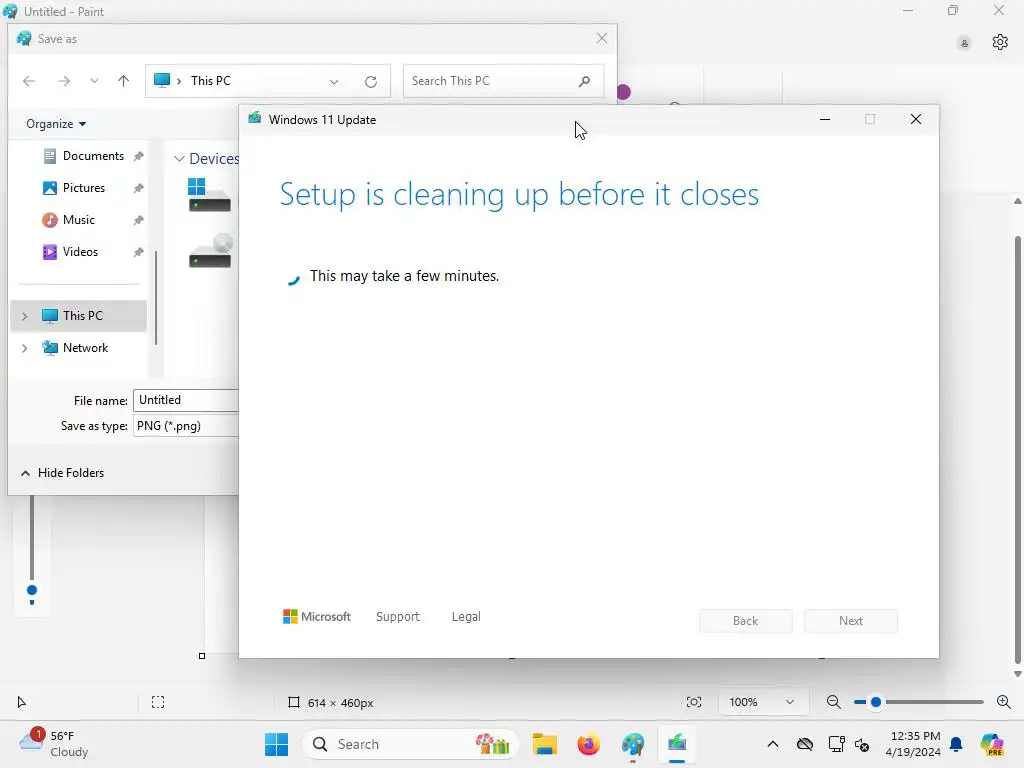Open address bar history dropdown
The height and width of the screenshot is (768, 1024).
(x=334, y=82)
